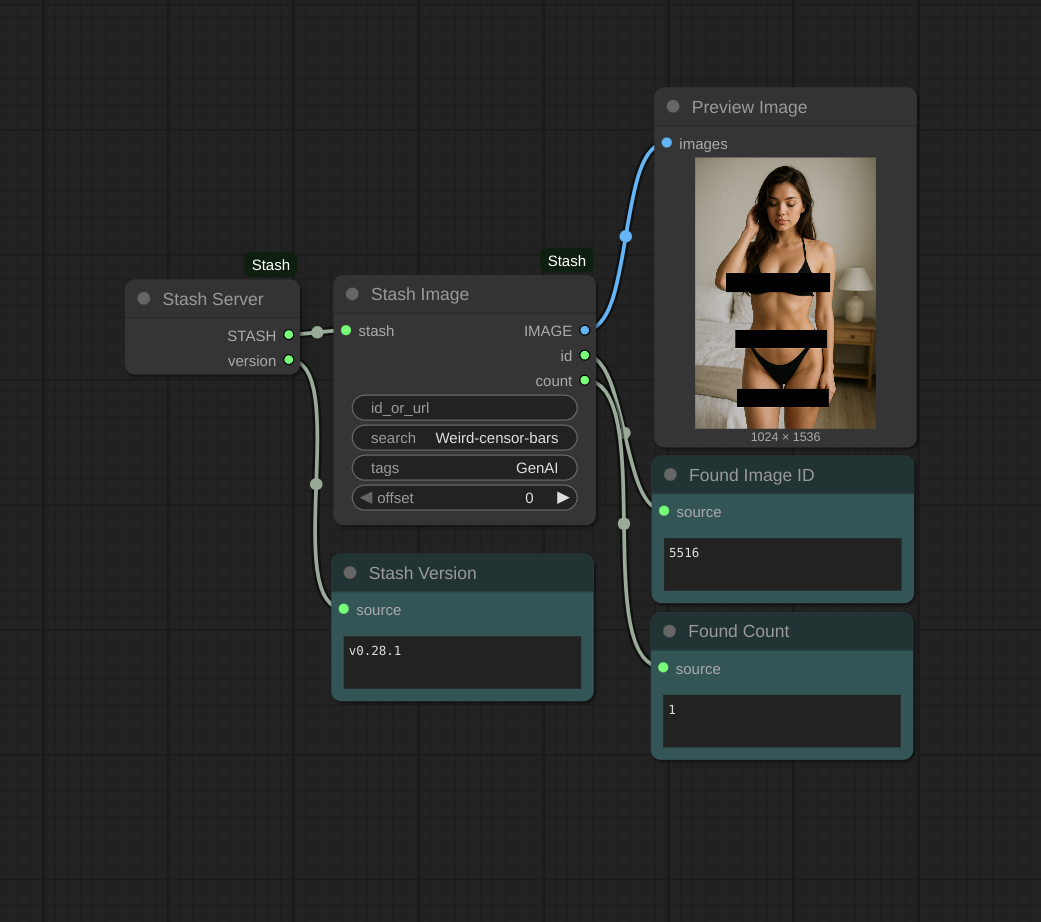Collapse the Found Count node
The image size is (1041, 922).
click(670, 631)
